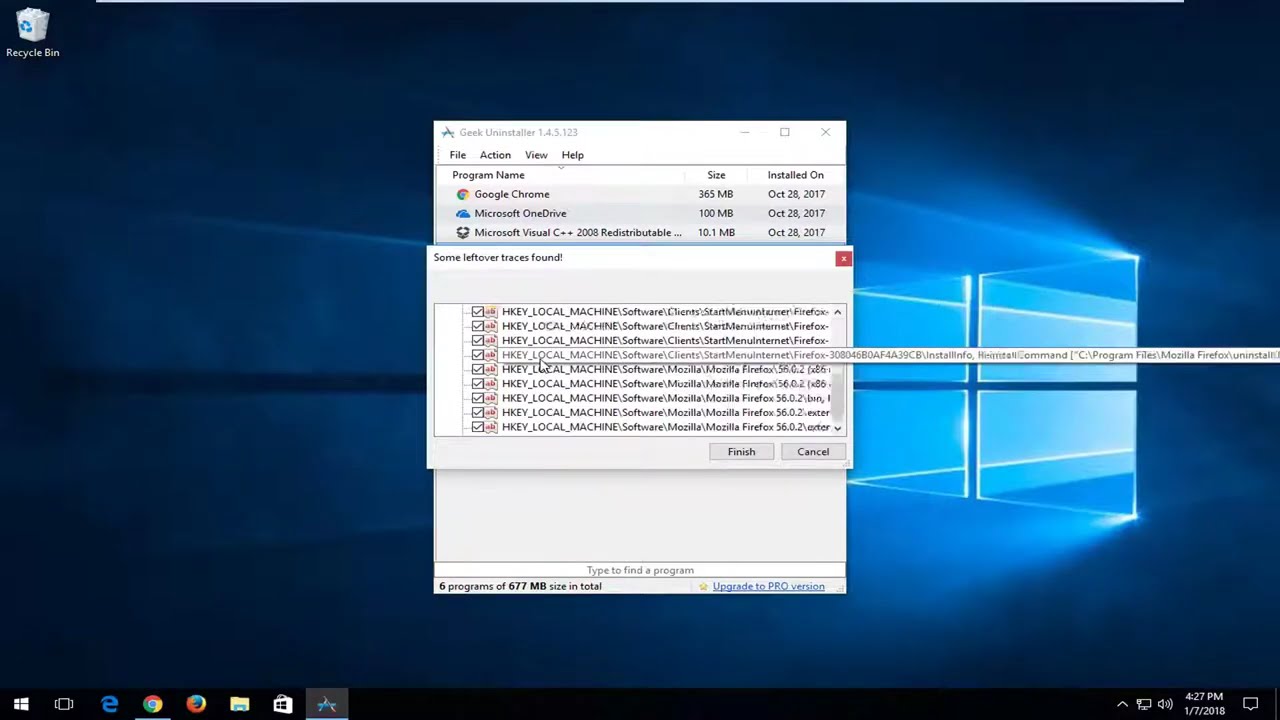Uncheck the highlighted Firefox-308046B0AF4A39CB registry entry
Screen dimensions: 1280x720
[477, 355]
